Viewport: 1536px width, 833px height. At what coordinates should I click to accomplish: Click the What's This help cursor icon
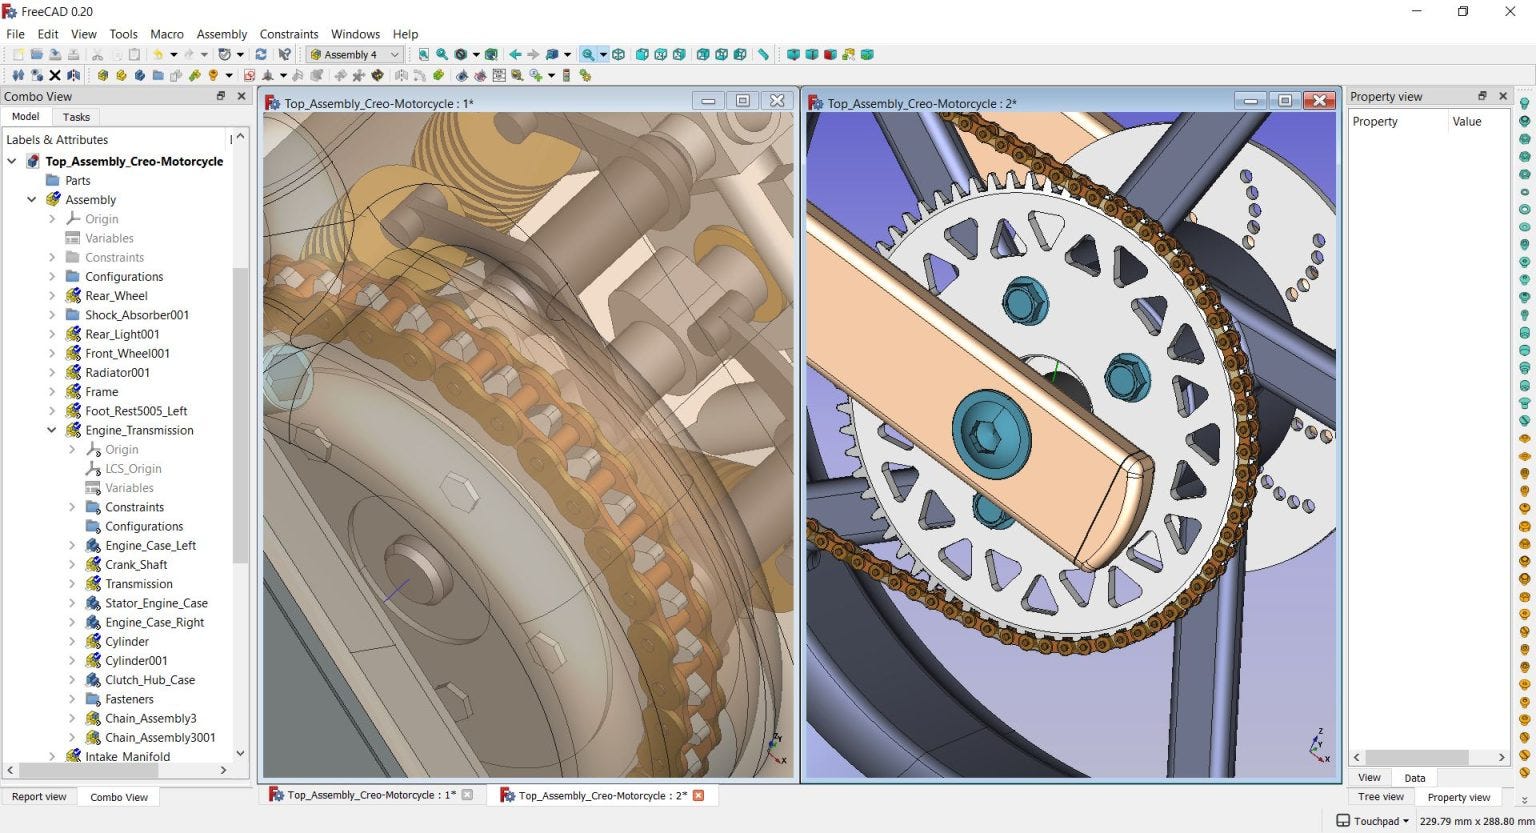coord(285,54)
